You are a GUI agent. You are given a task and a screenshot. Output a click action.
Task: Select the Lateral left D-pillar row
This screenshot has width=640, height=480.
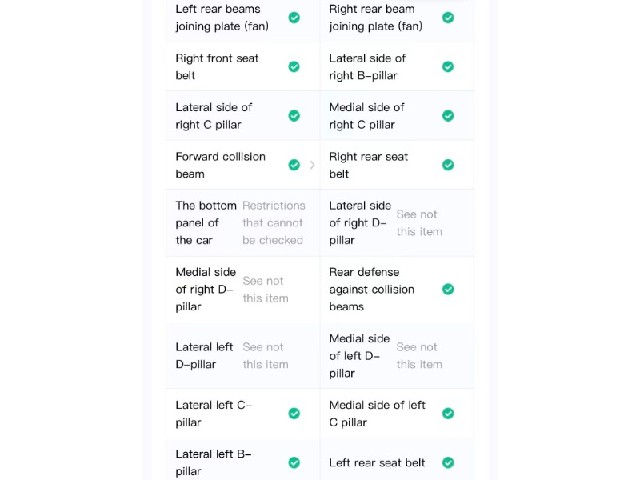(x=243, y=356)
